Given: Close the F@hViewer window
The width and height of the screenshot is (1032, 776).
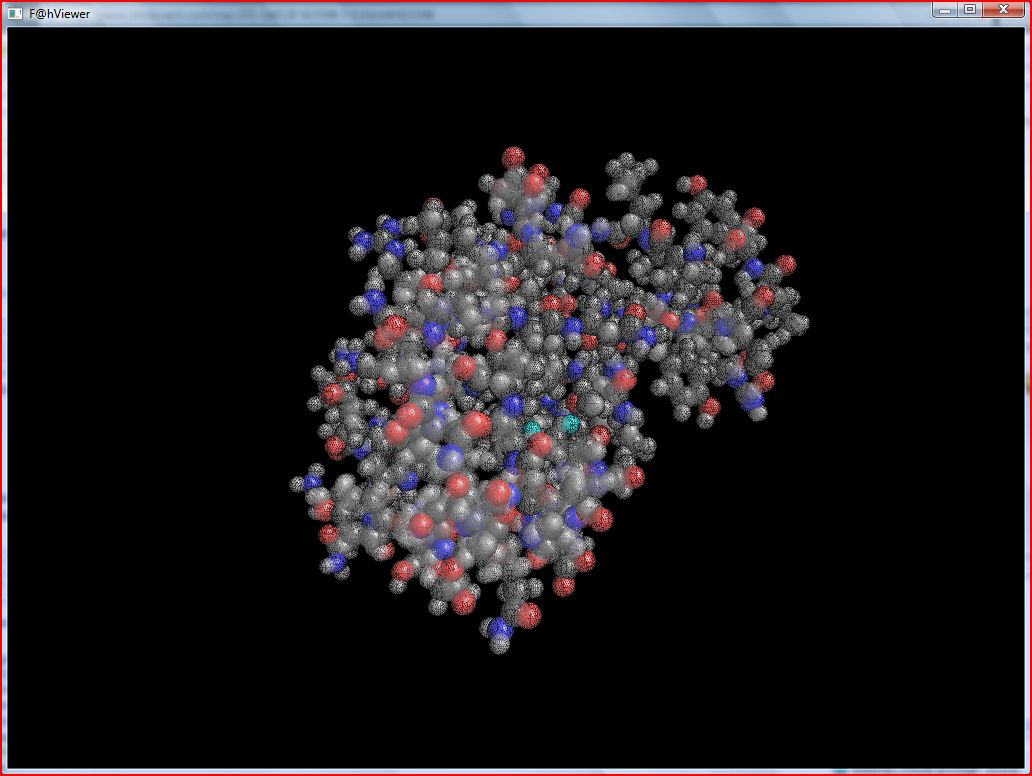Looking at the screenshot, I should (x=1002, y=9).
